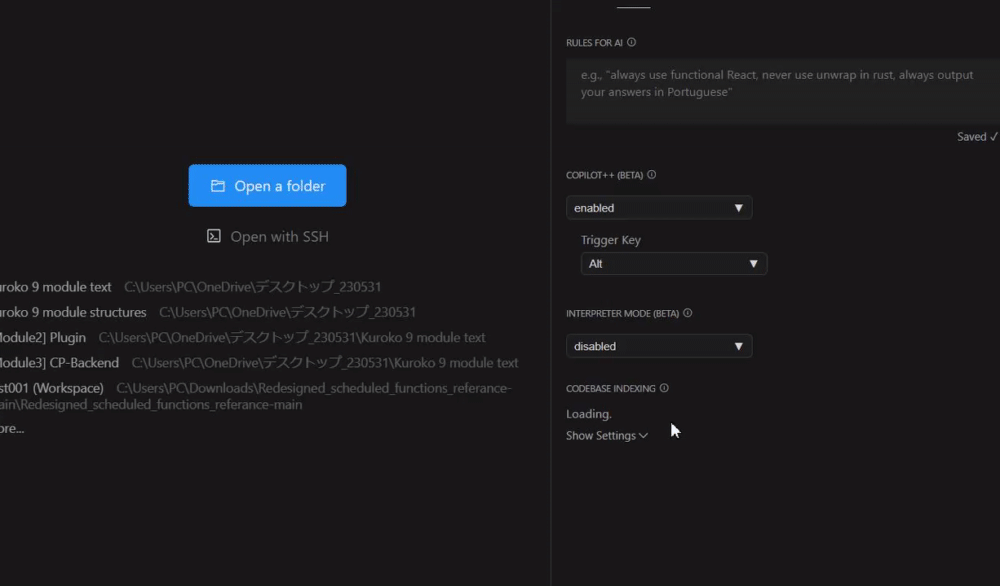Expand Show Settings under Codebase Indexing

pyautogui.click(x=607, y=436)
